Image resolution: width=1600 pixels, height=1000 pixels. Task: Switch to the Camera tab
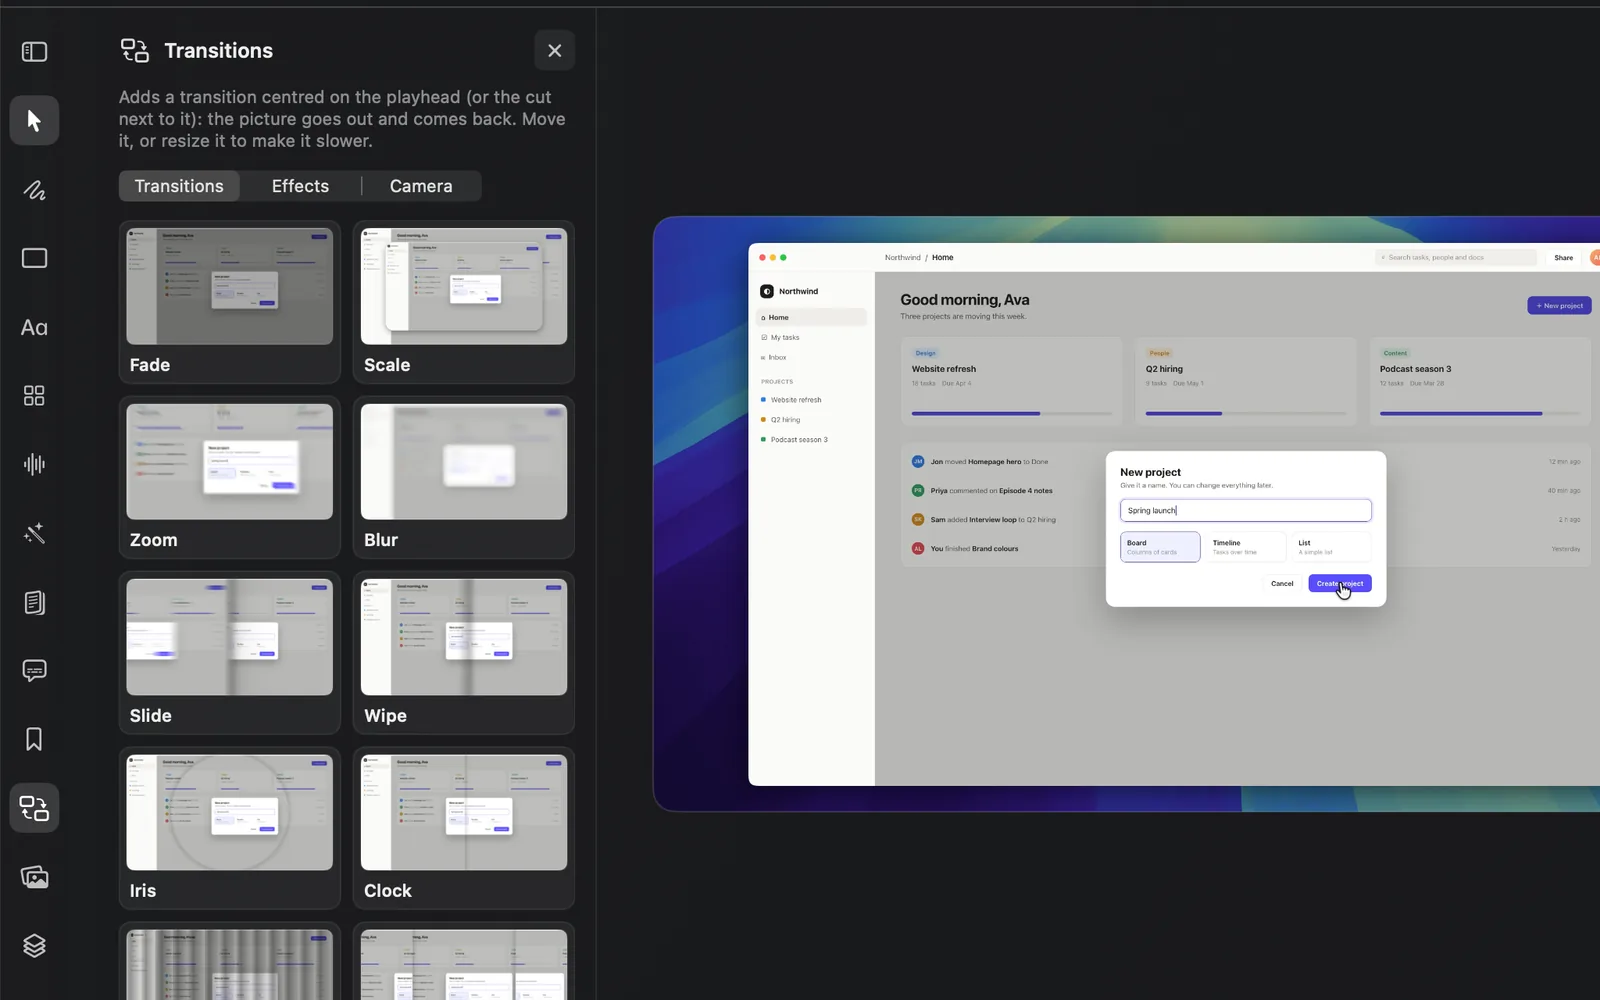[x=421, y=186]
